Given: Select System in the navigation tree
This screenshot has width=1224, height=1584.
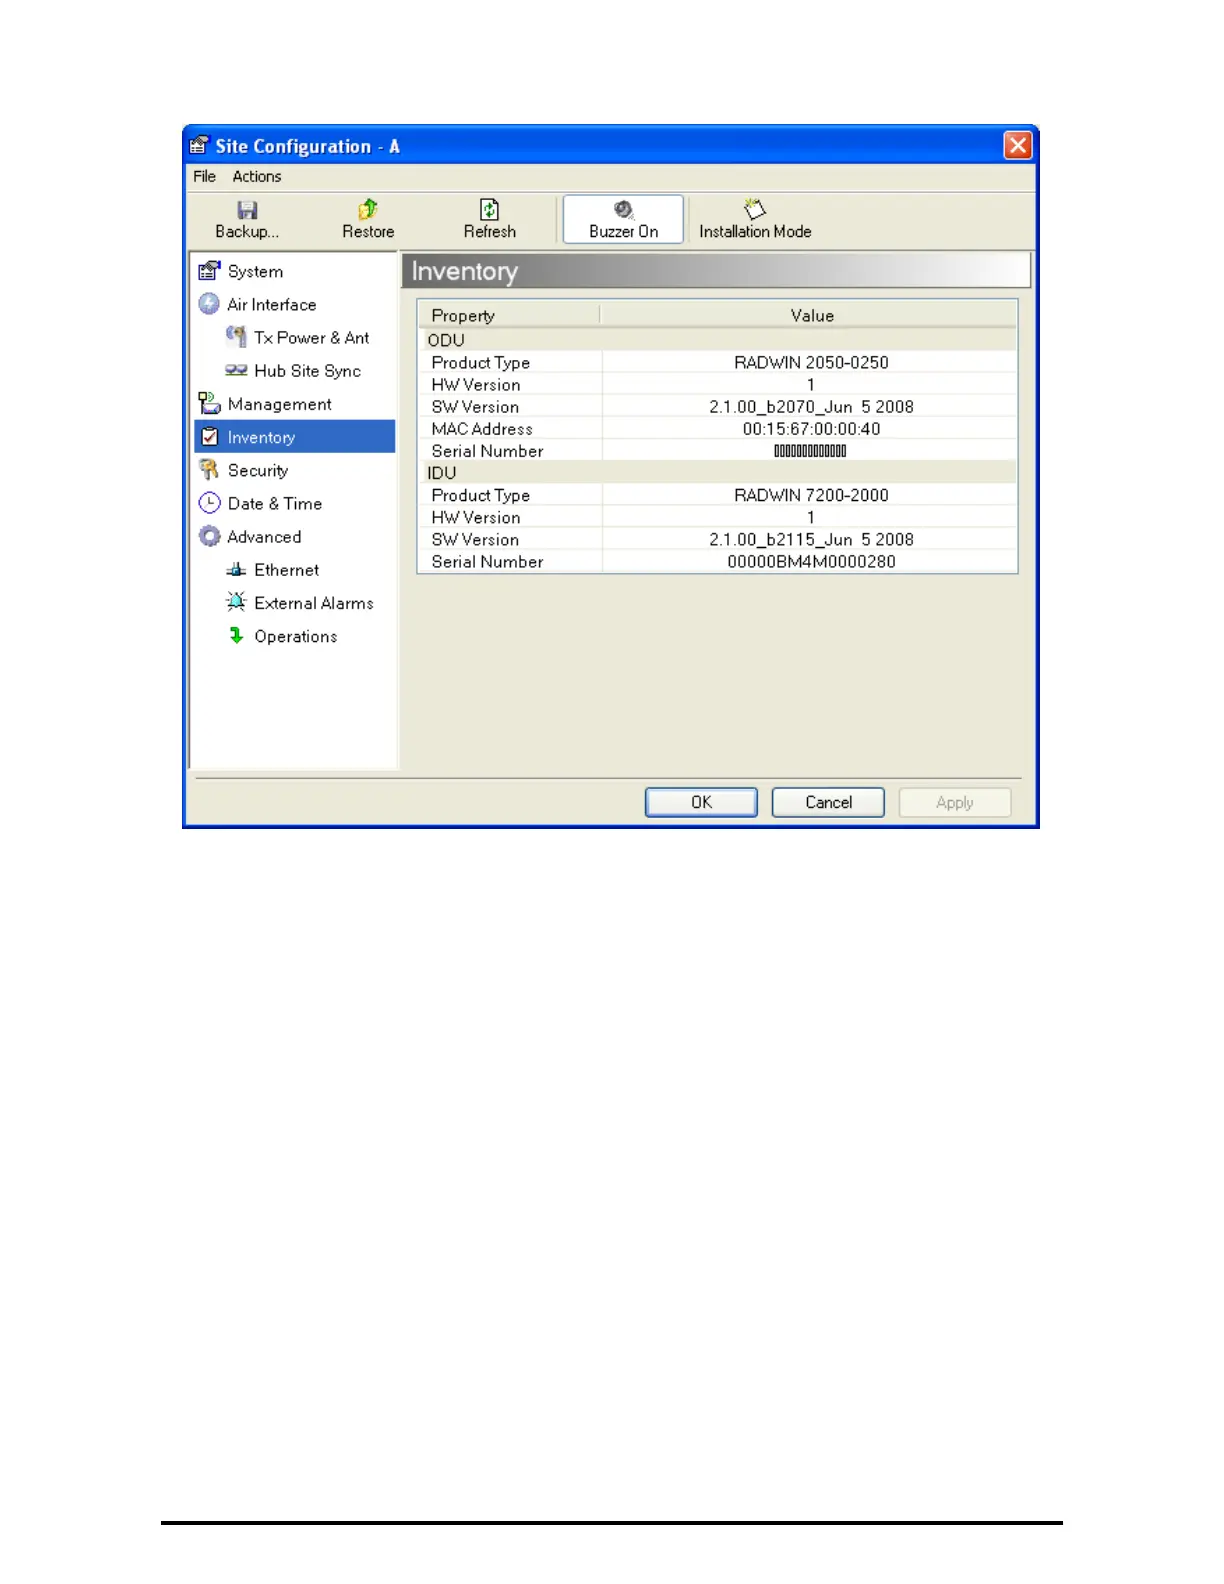Looking at the screenshot, I should point(255,272).
